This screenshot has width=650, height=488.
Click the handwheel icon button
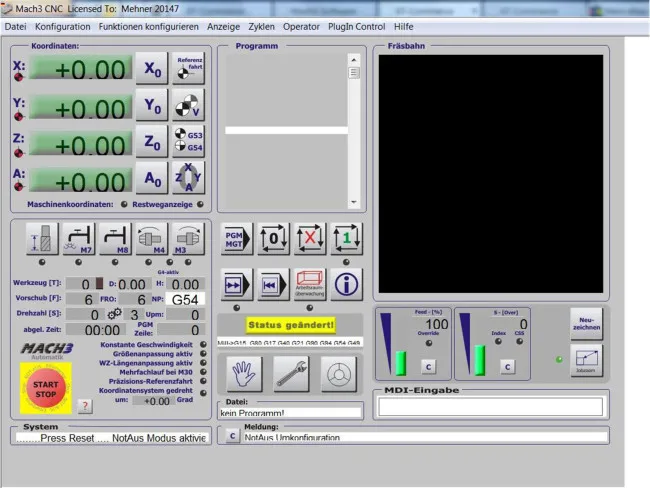(339, 374)
